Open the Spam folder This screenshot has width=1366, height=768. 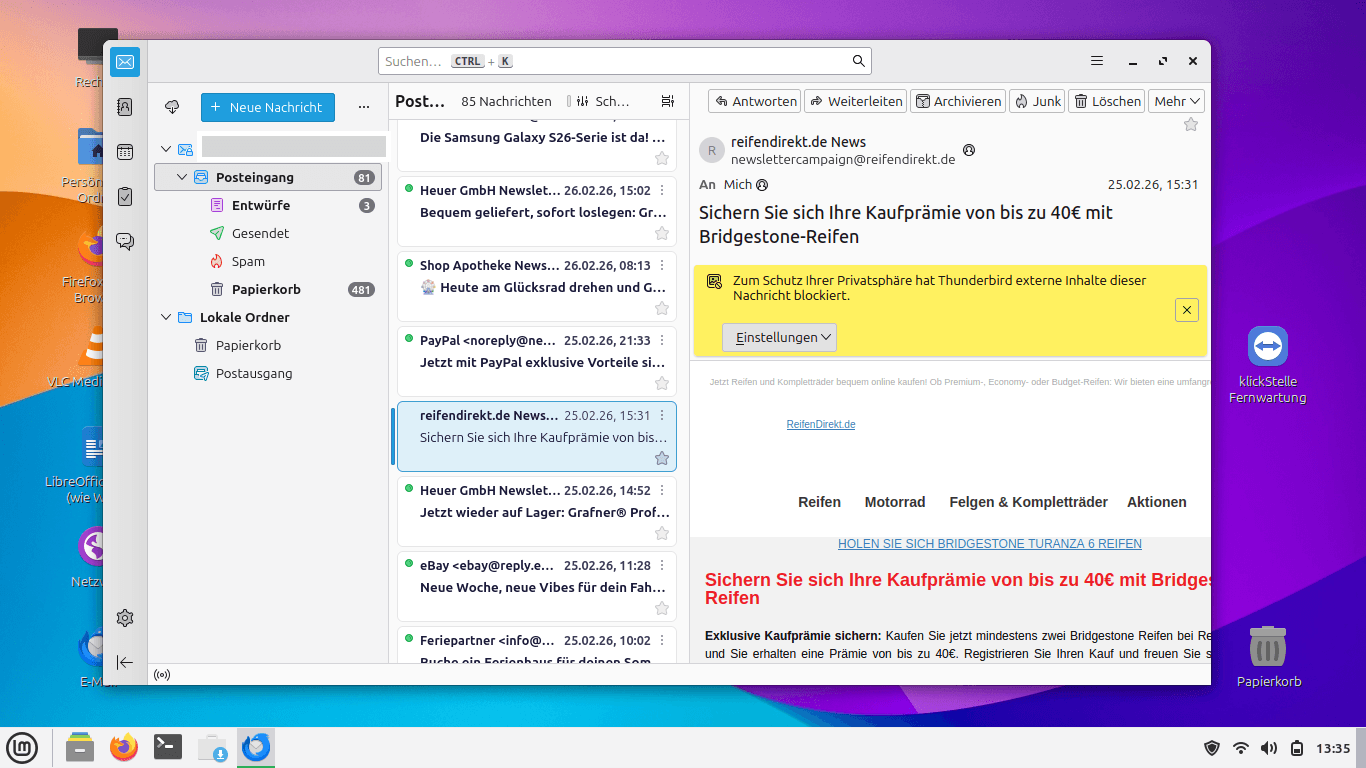click(248, 261)
